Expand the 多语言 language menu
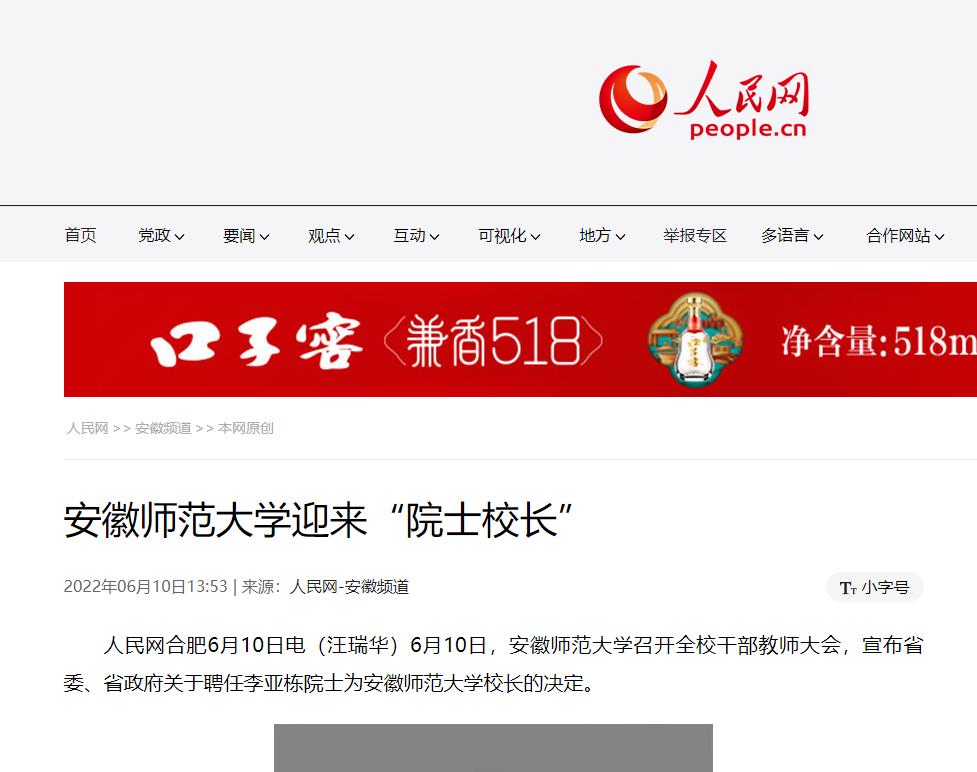 coord(792,236)
